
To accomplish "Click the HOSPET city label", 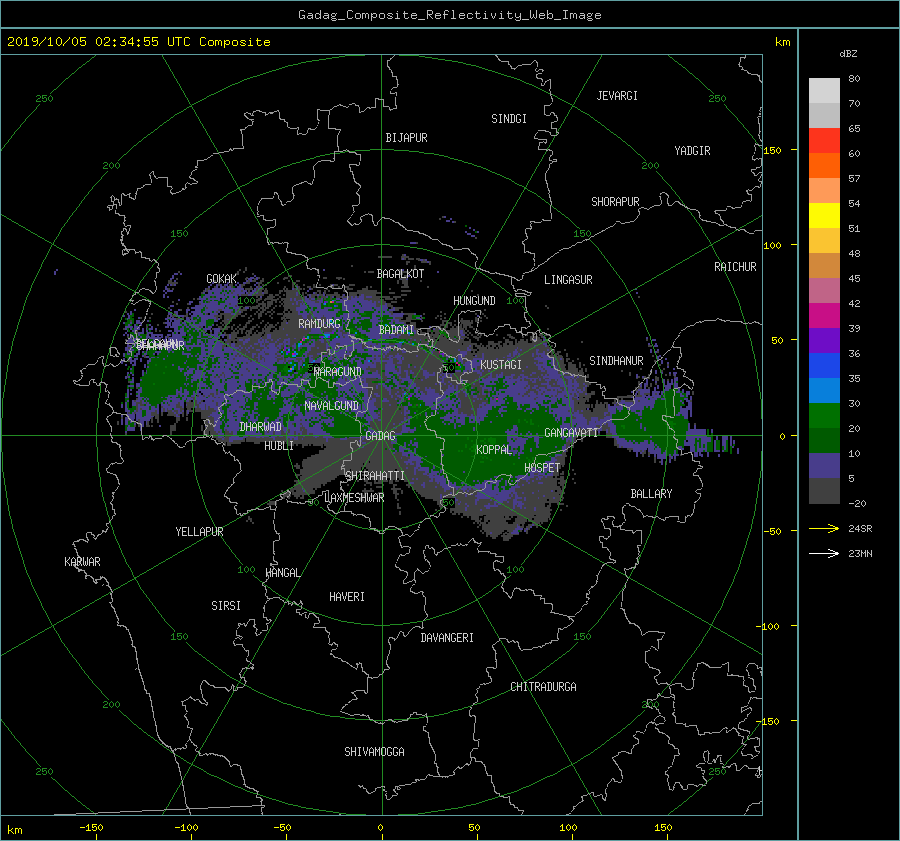I will 542,468.
